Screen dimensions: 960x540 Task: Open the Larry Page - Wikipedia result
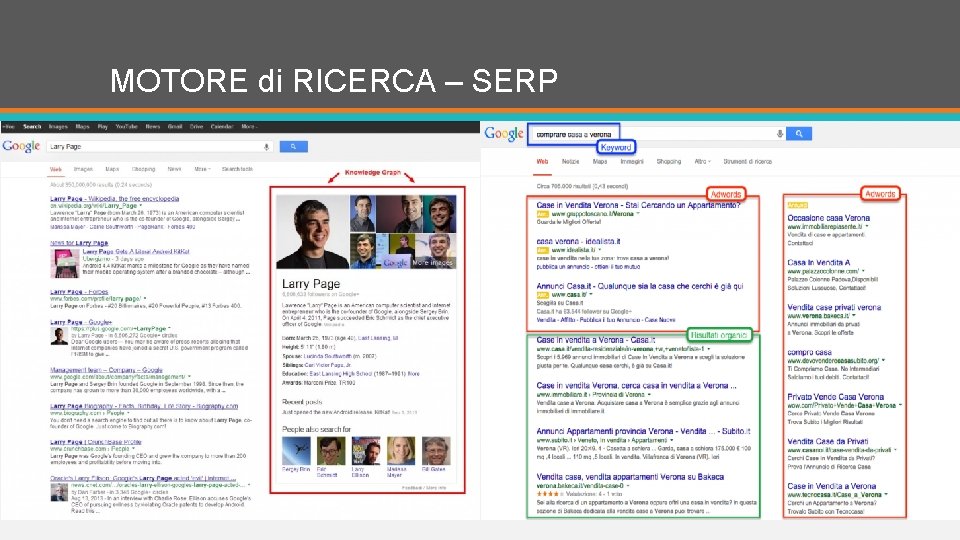pyautogui.click(x=114, y=199)
